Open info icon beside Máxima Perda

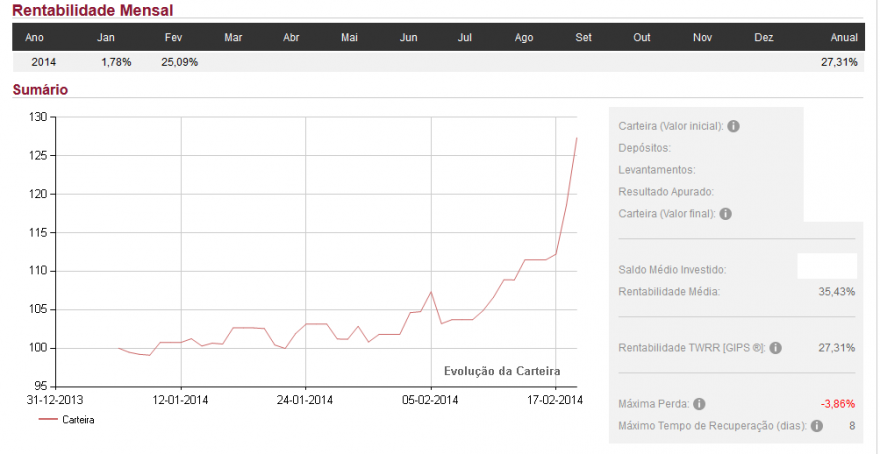coord(699,404)
